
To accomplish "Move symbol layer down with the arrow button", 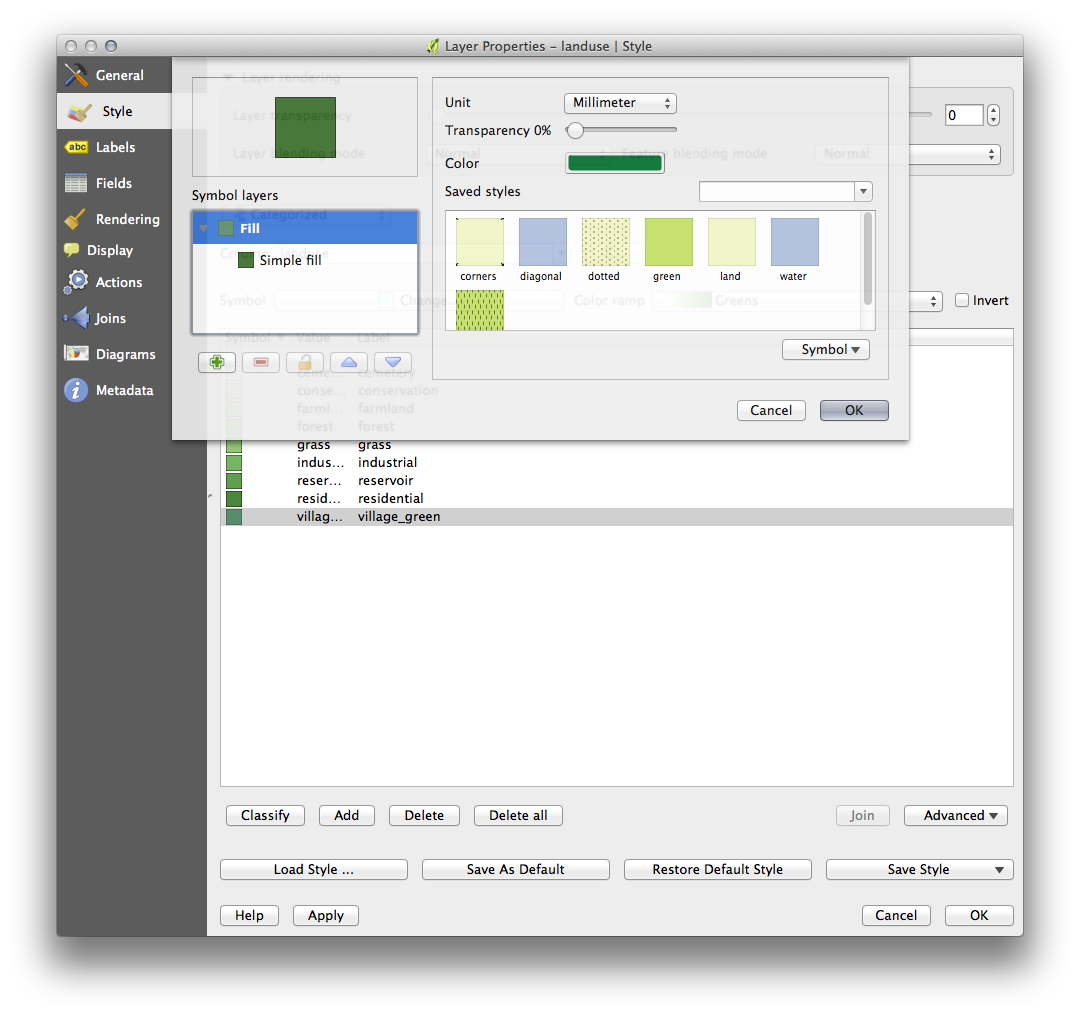I will click(393, 362).
